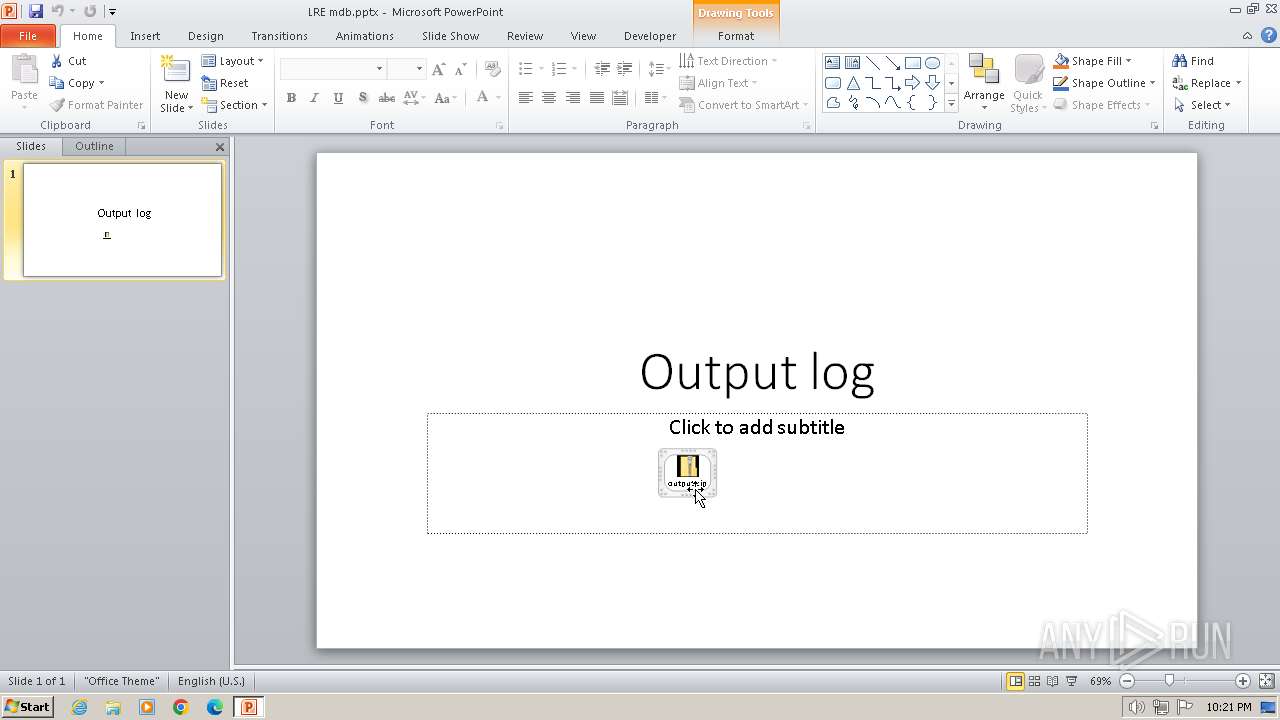Switch to the Design tab
This screenshot has width=1280, height=720.
[x=205, y=36]
